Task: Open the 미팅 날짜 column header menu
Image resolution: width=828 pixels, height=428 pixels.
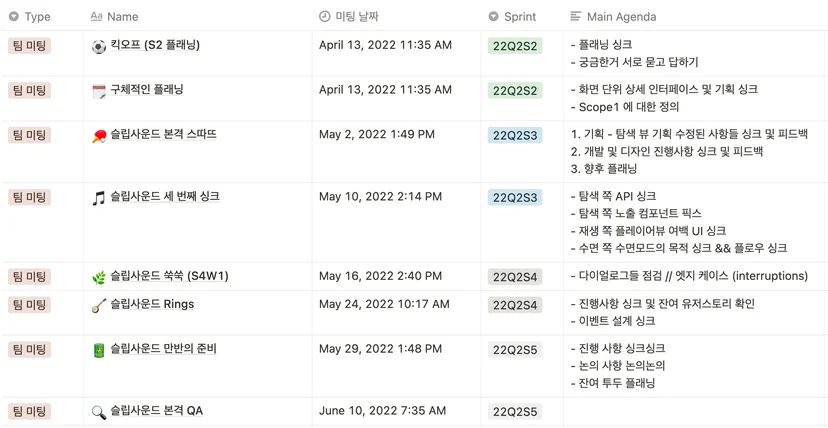Action: [349, 17]
